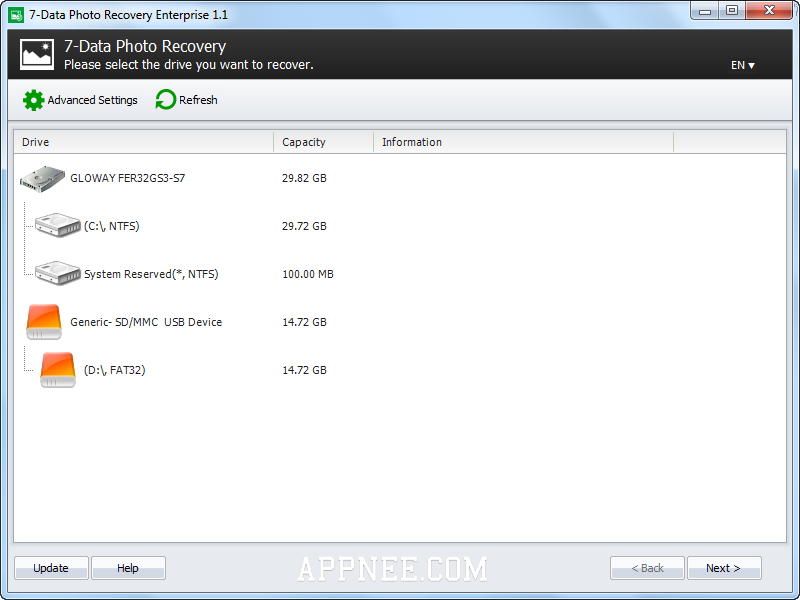800x600 pixels.
Task: Open the Help button
Action: point(128,568)
